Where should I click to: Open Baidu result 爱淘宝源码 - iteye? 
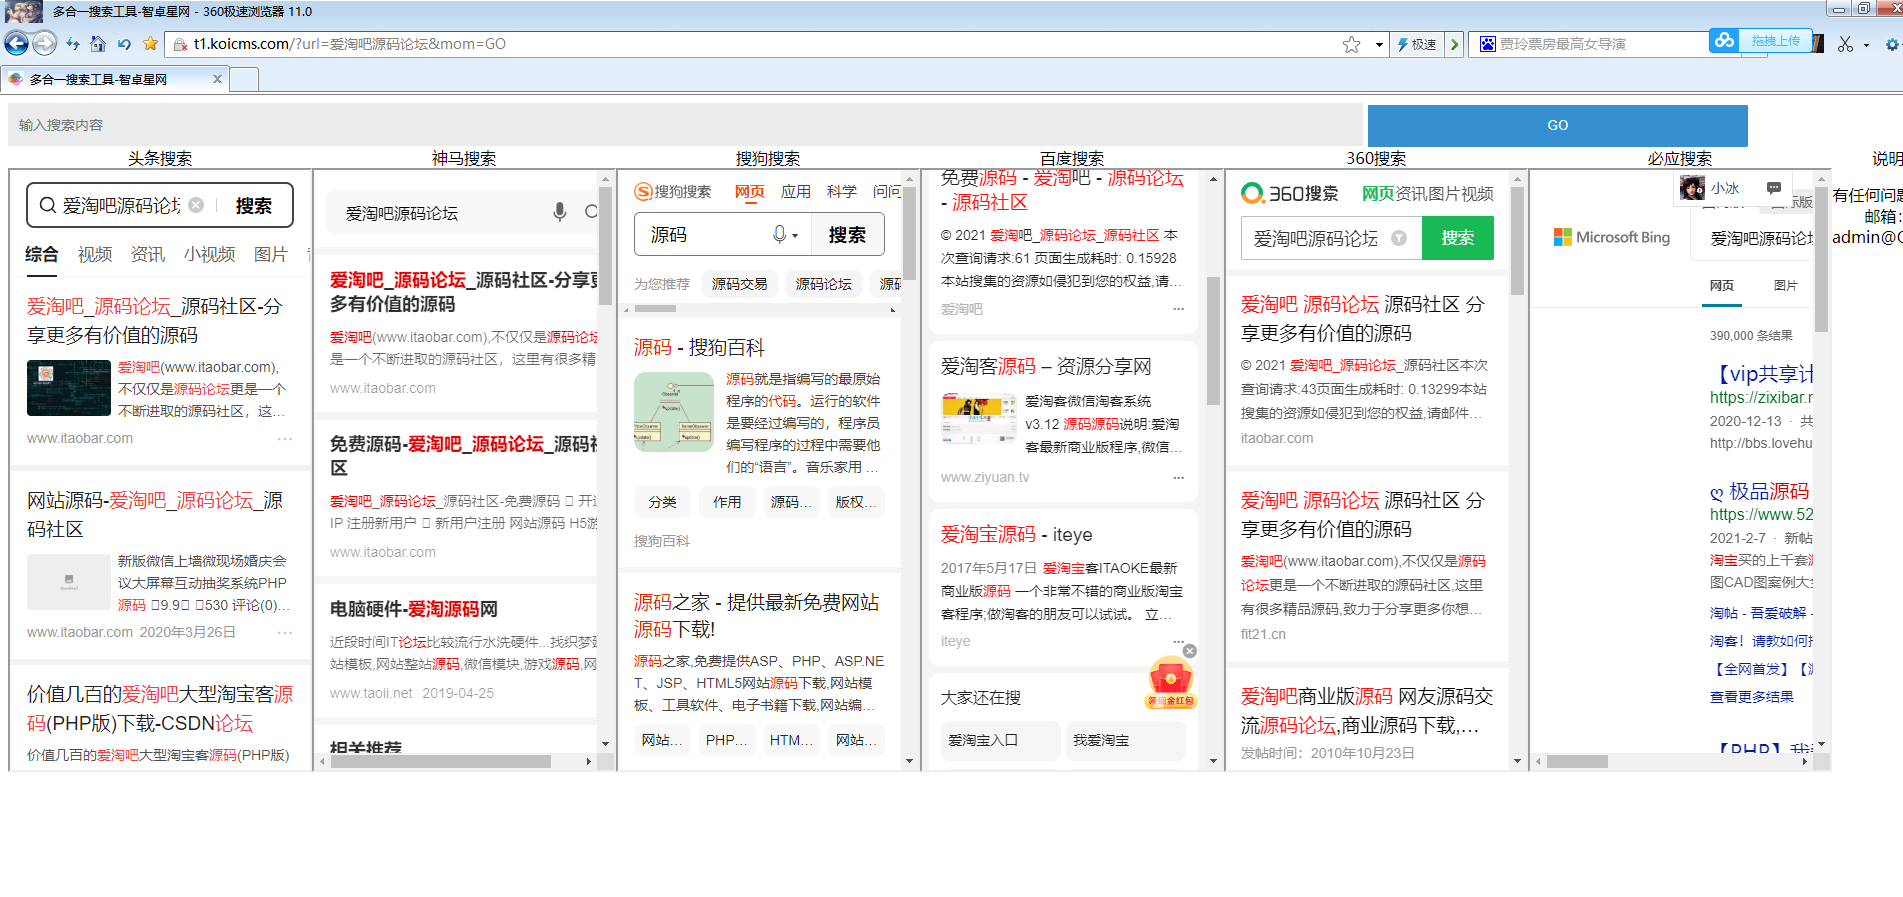[x=1016, y=534]
